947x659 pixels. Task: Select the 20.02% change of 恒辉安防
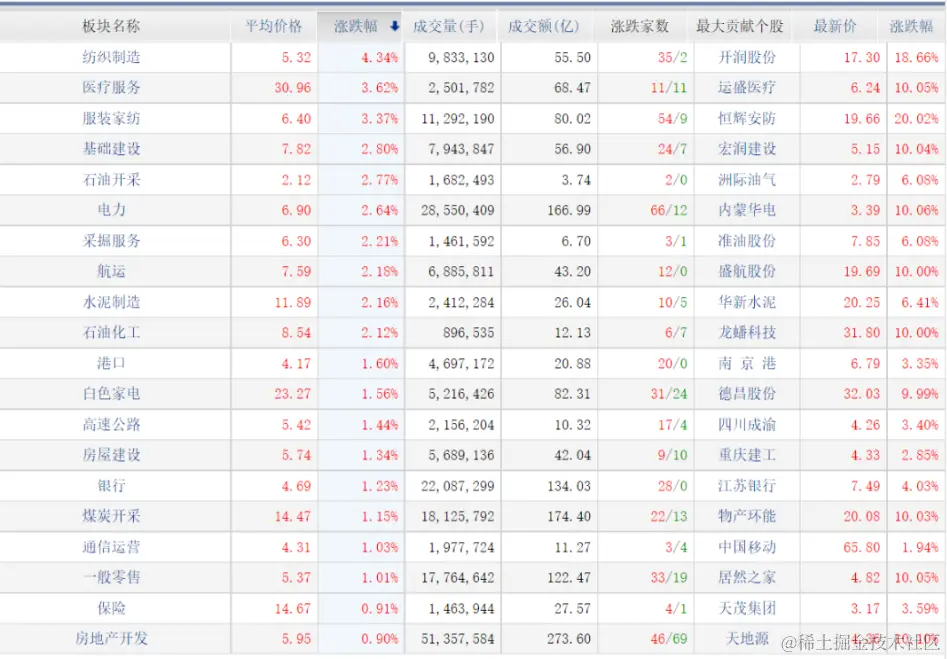[x=916, y=118]
